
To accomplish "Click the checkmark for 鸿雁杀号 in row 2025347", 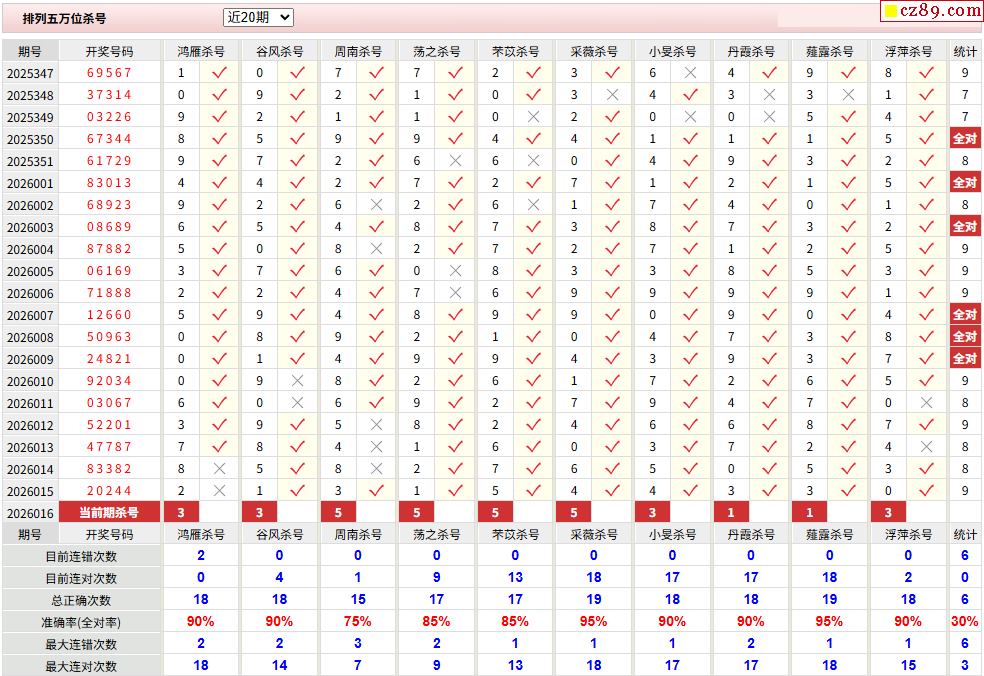I will 219,73.
